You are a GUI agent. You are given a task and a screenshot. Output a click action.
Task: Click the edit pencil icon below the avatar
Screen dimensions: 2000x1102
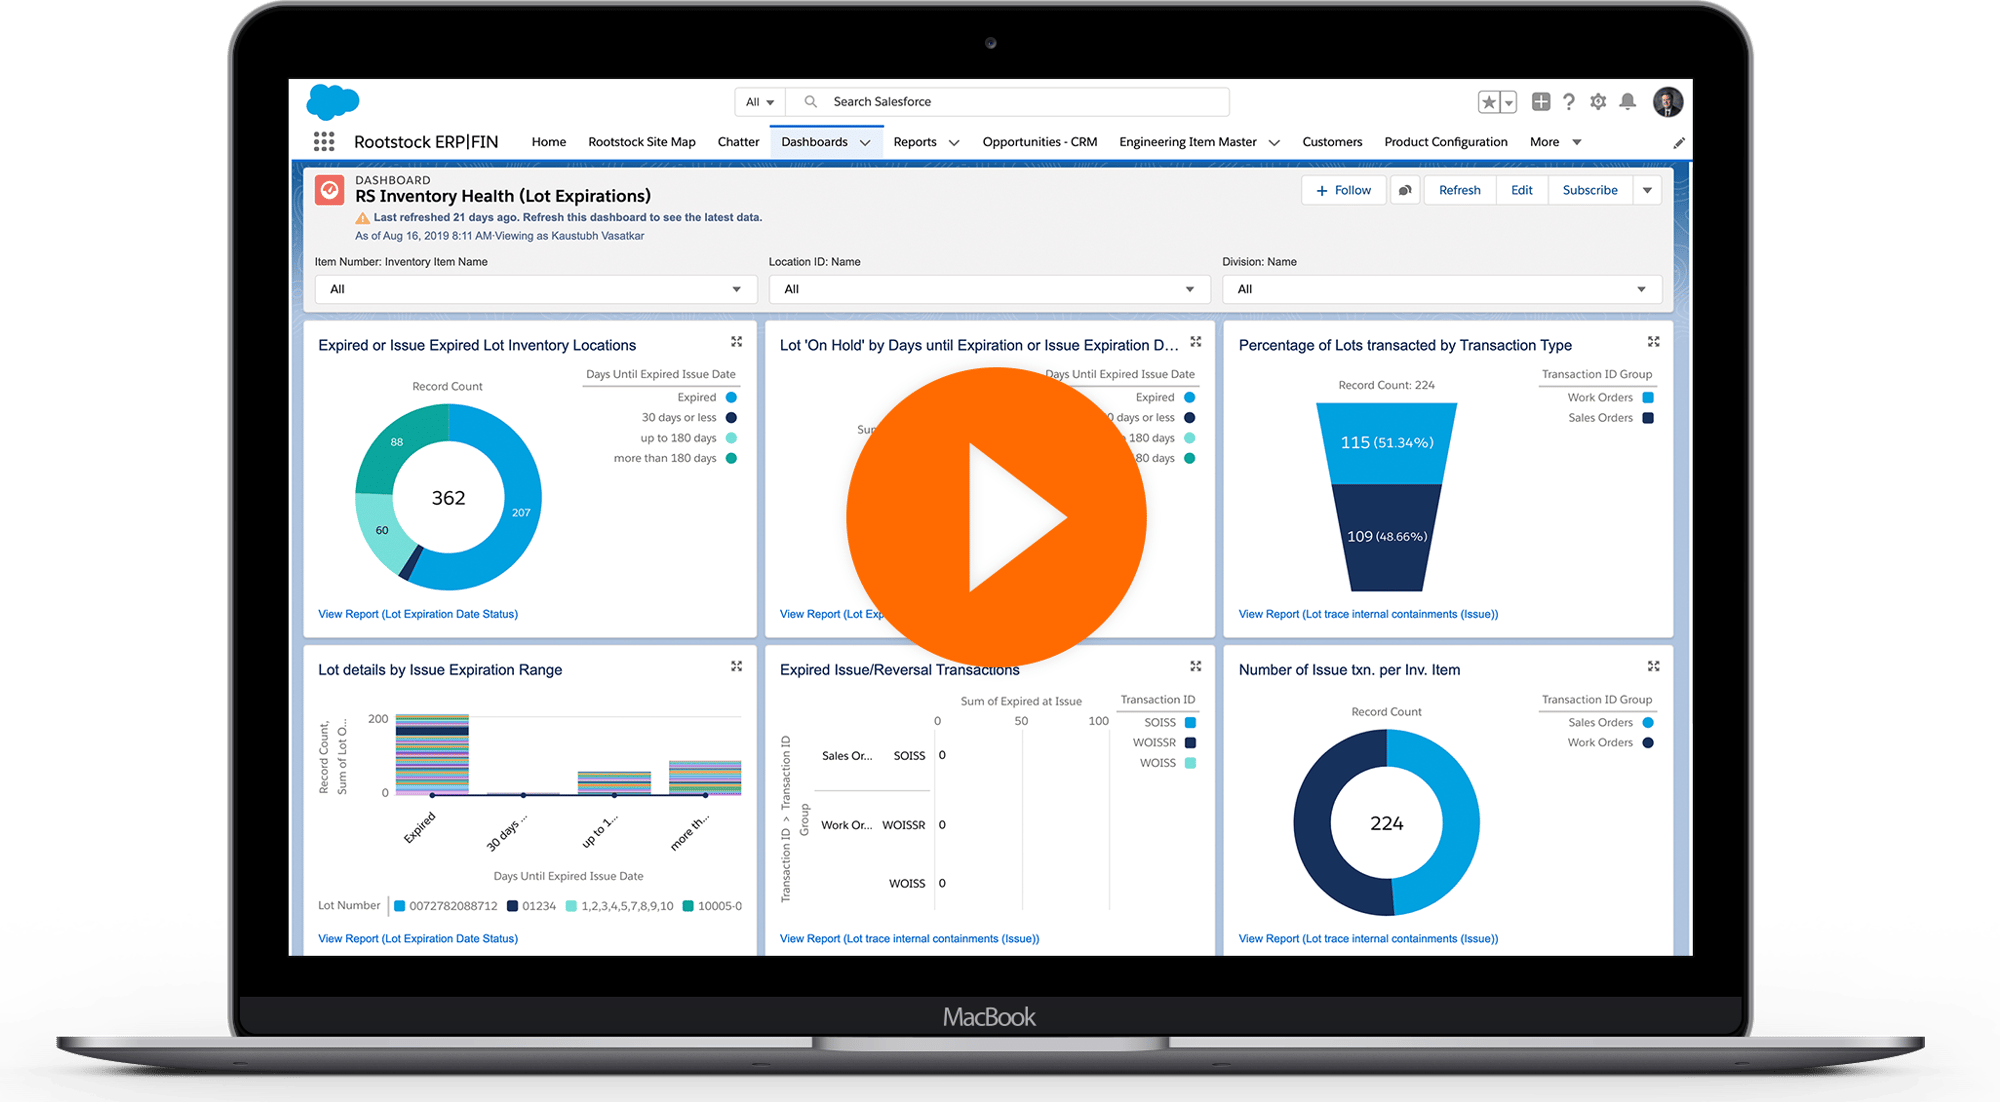tap(1679, 142)
